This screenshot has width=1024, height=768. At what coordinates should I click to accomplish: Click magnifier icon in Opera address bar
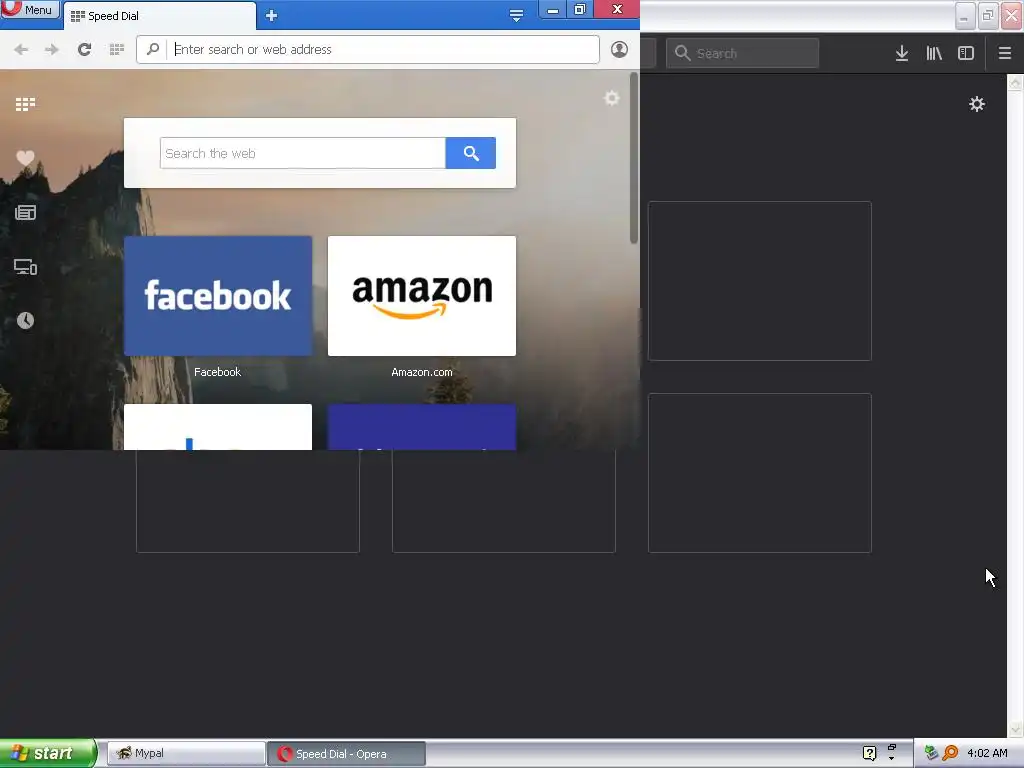[x=153, y=49]
